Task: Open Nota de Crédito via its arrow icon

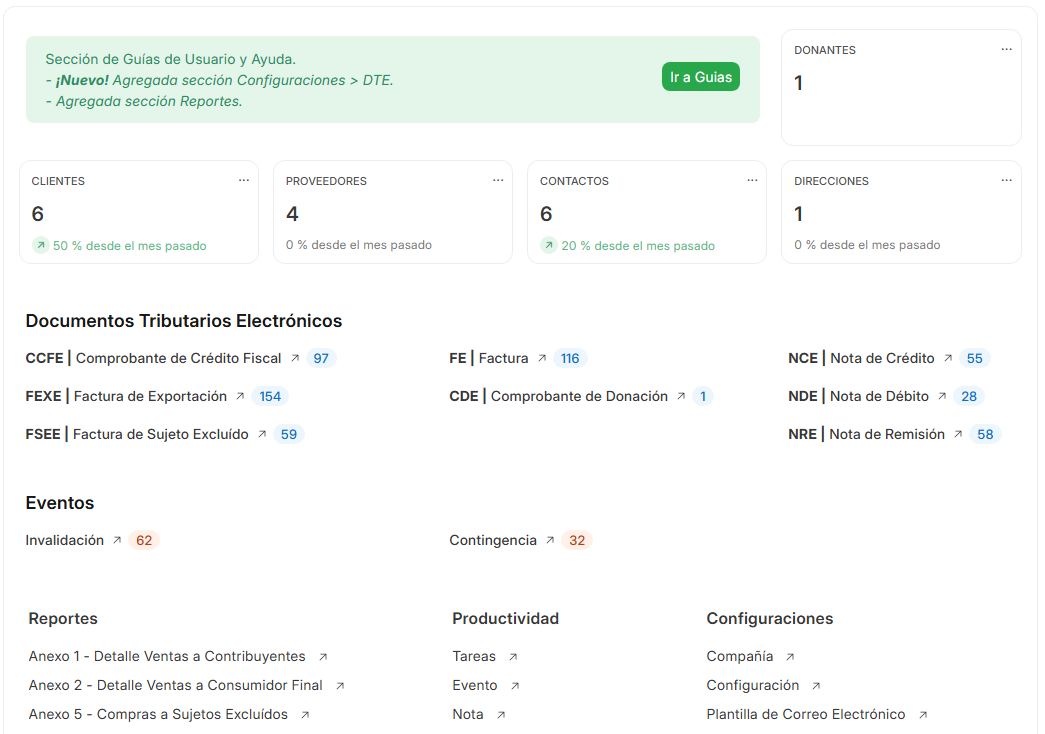Action: click(x=948, y=358)
